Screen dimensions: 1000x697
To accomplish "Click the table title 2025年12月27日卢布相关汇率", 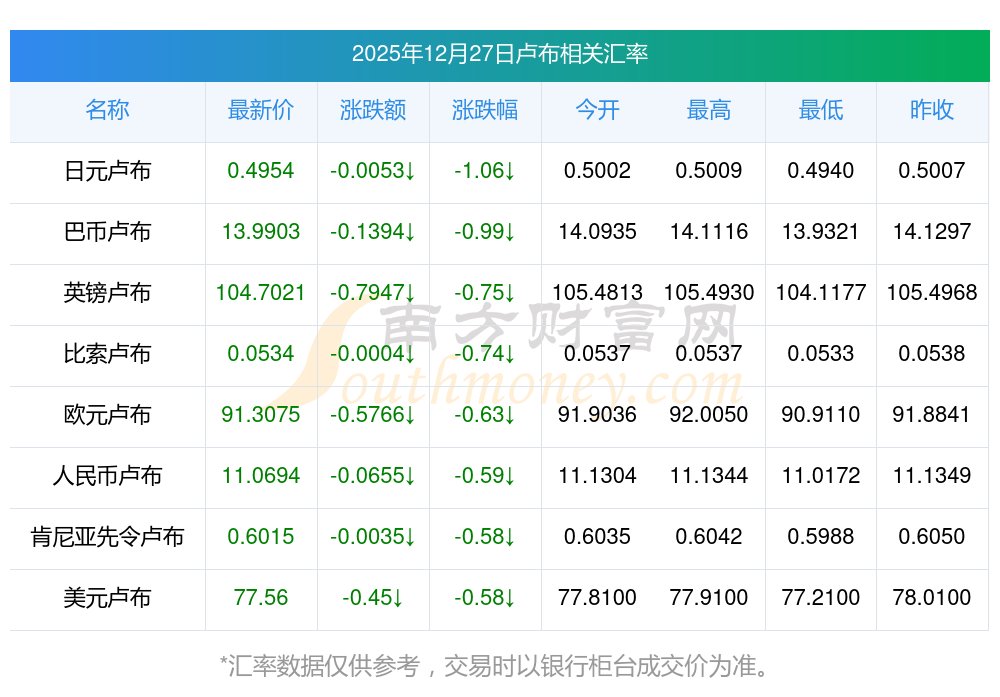I will pyautogui.click(x=499, y=54).
